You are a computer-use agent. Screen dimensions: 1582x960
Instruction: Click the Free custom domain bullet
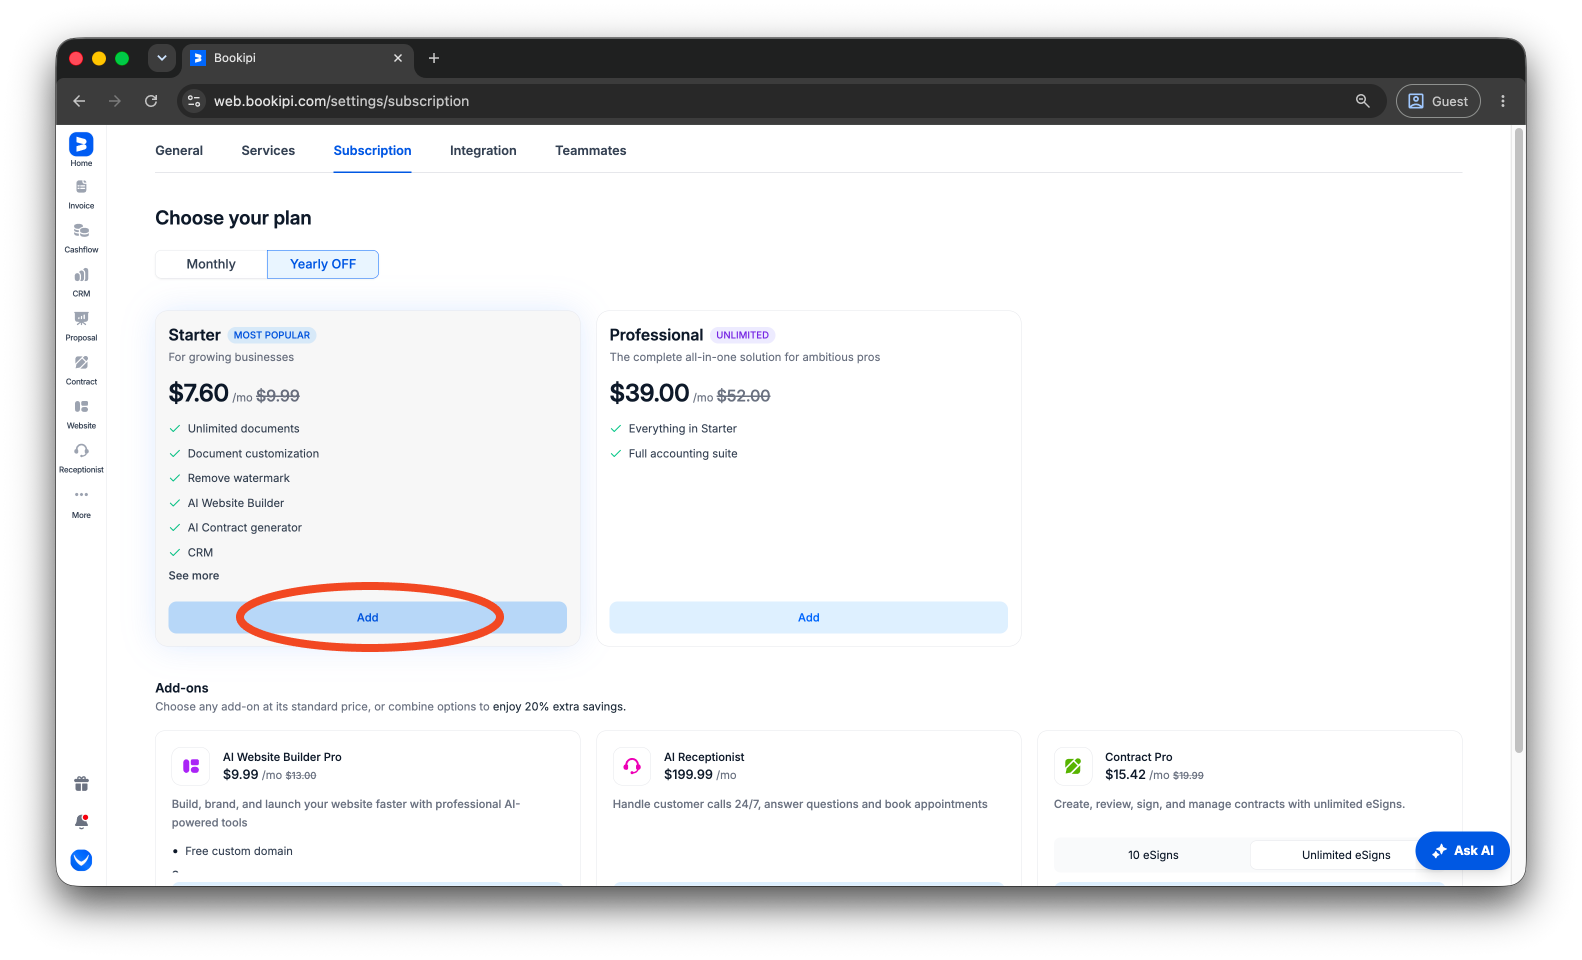click(x=239, y=851)
